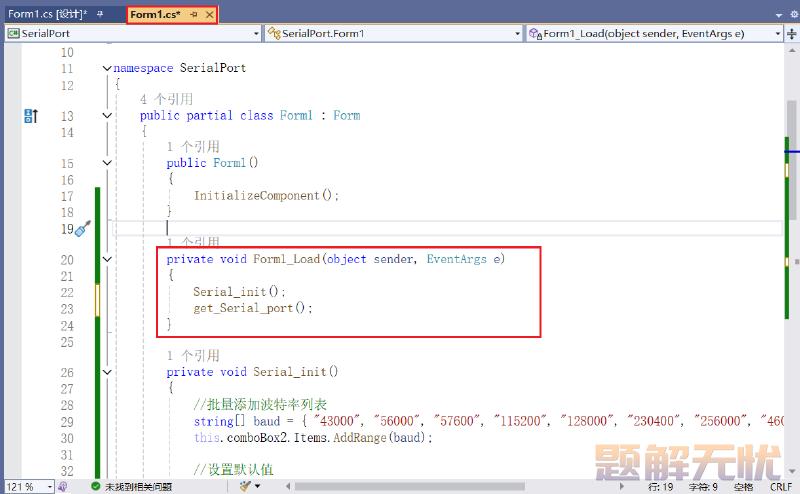Viewport: 800px width, 494px height.
Task: Click the 未找到相关问题 health indicator
Action: 132,487
